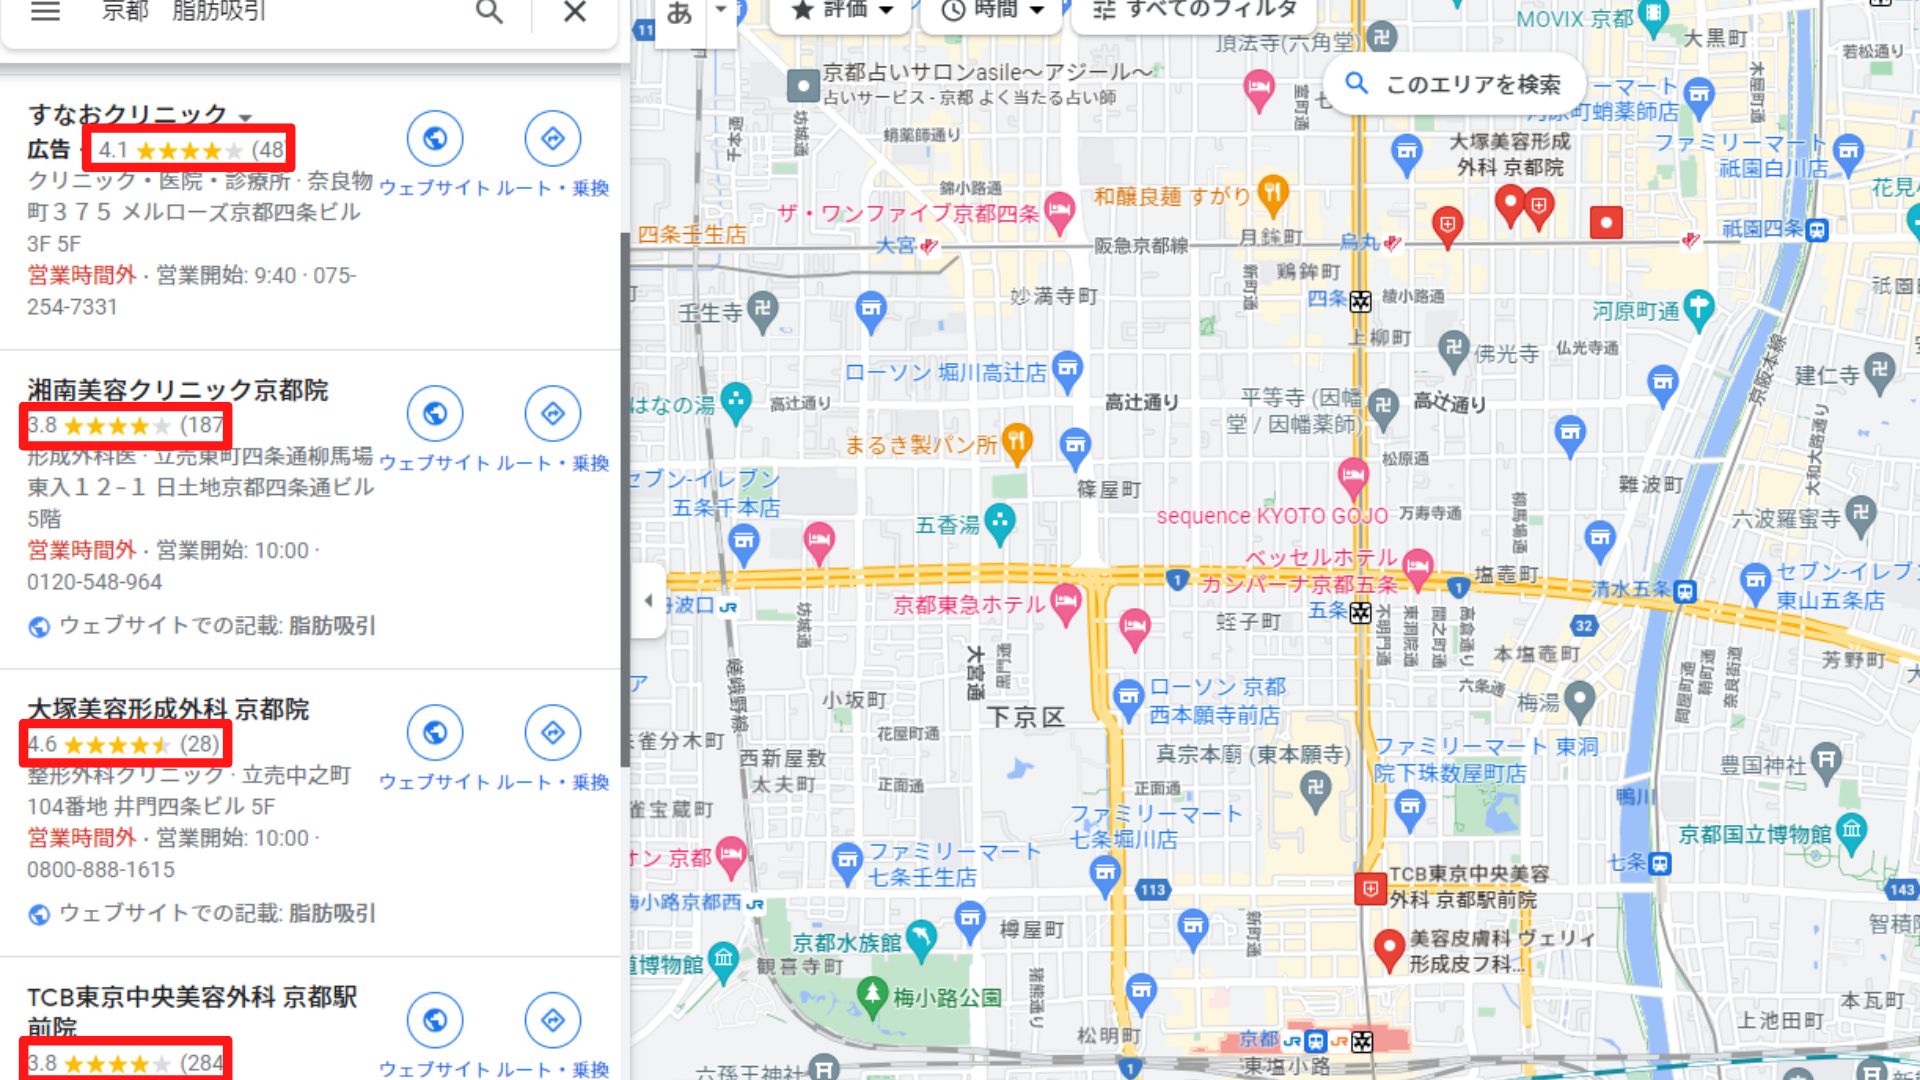Viewport: 1920px width, 1080px height.
Task: Click the 京都占いサロンasile map marker
Action: pyautogui.click(x=803, y=86)
